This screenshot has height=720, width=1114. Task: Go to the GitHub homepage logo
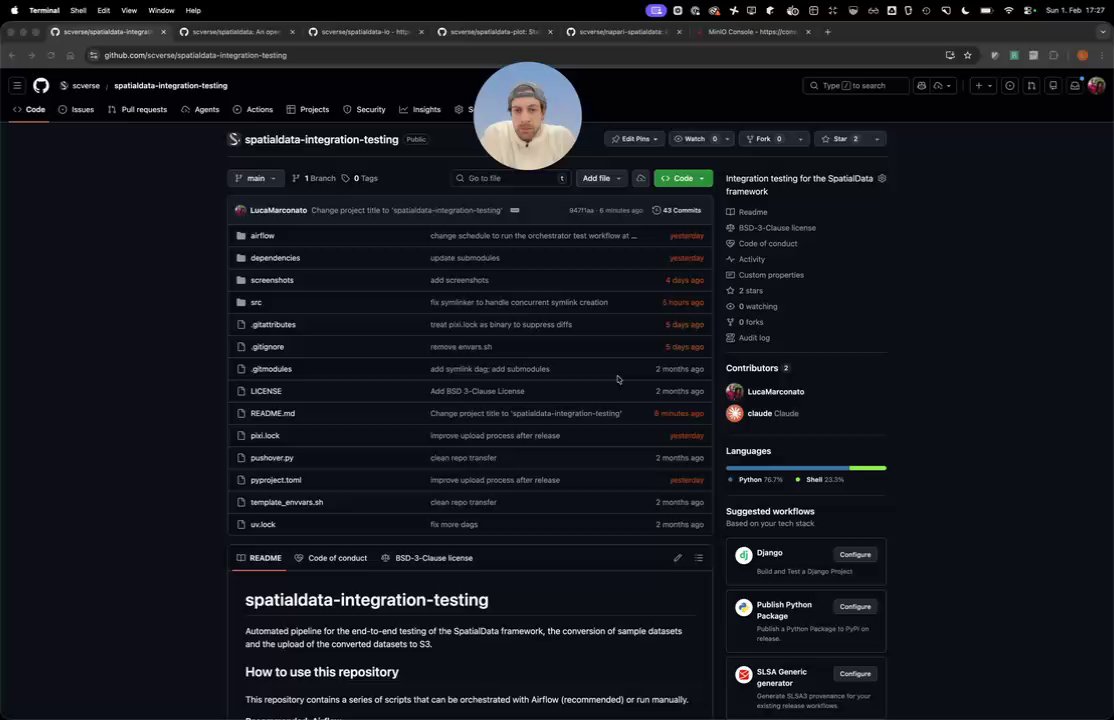point(41,85)
